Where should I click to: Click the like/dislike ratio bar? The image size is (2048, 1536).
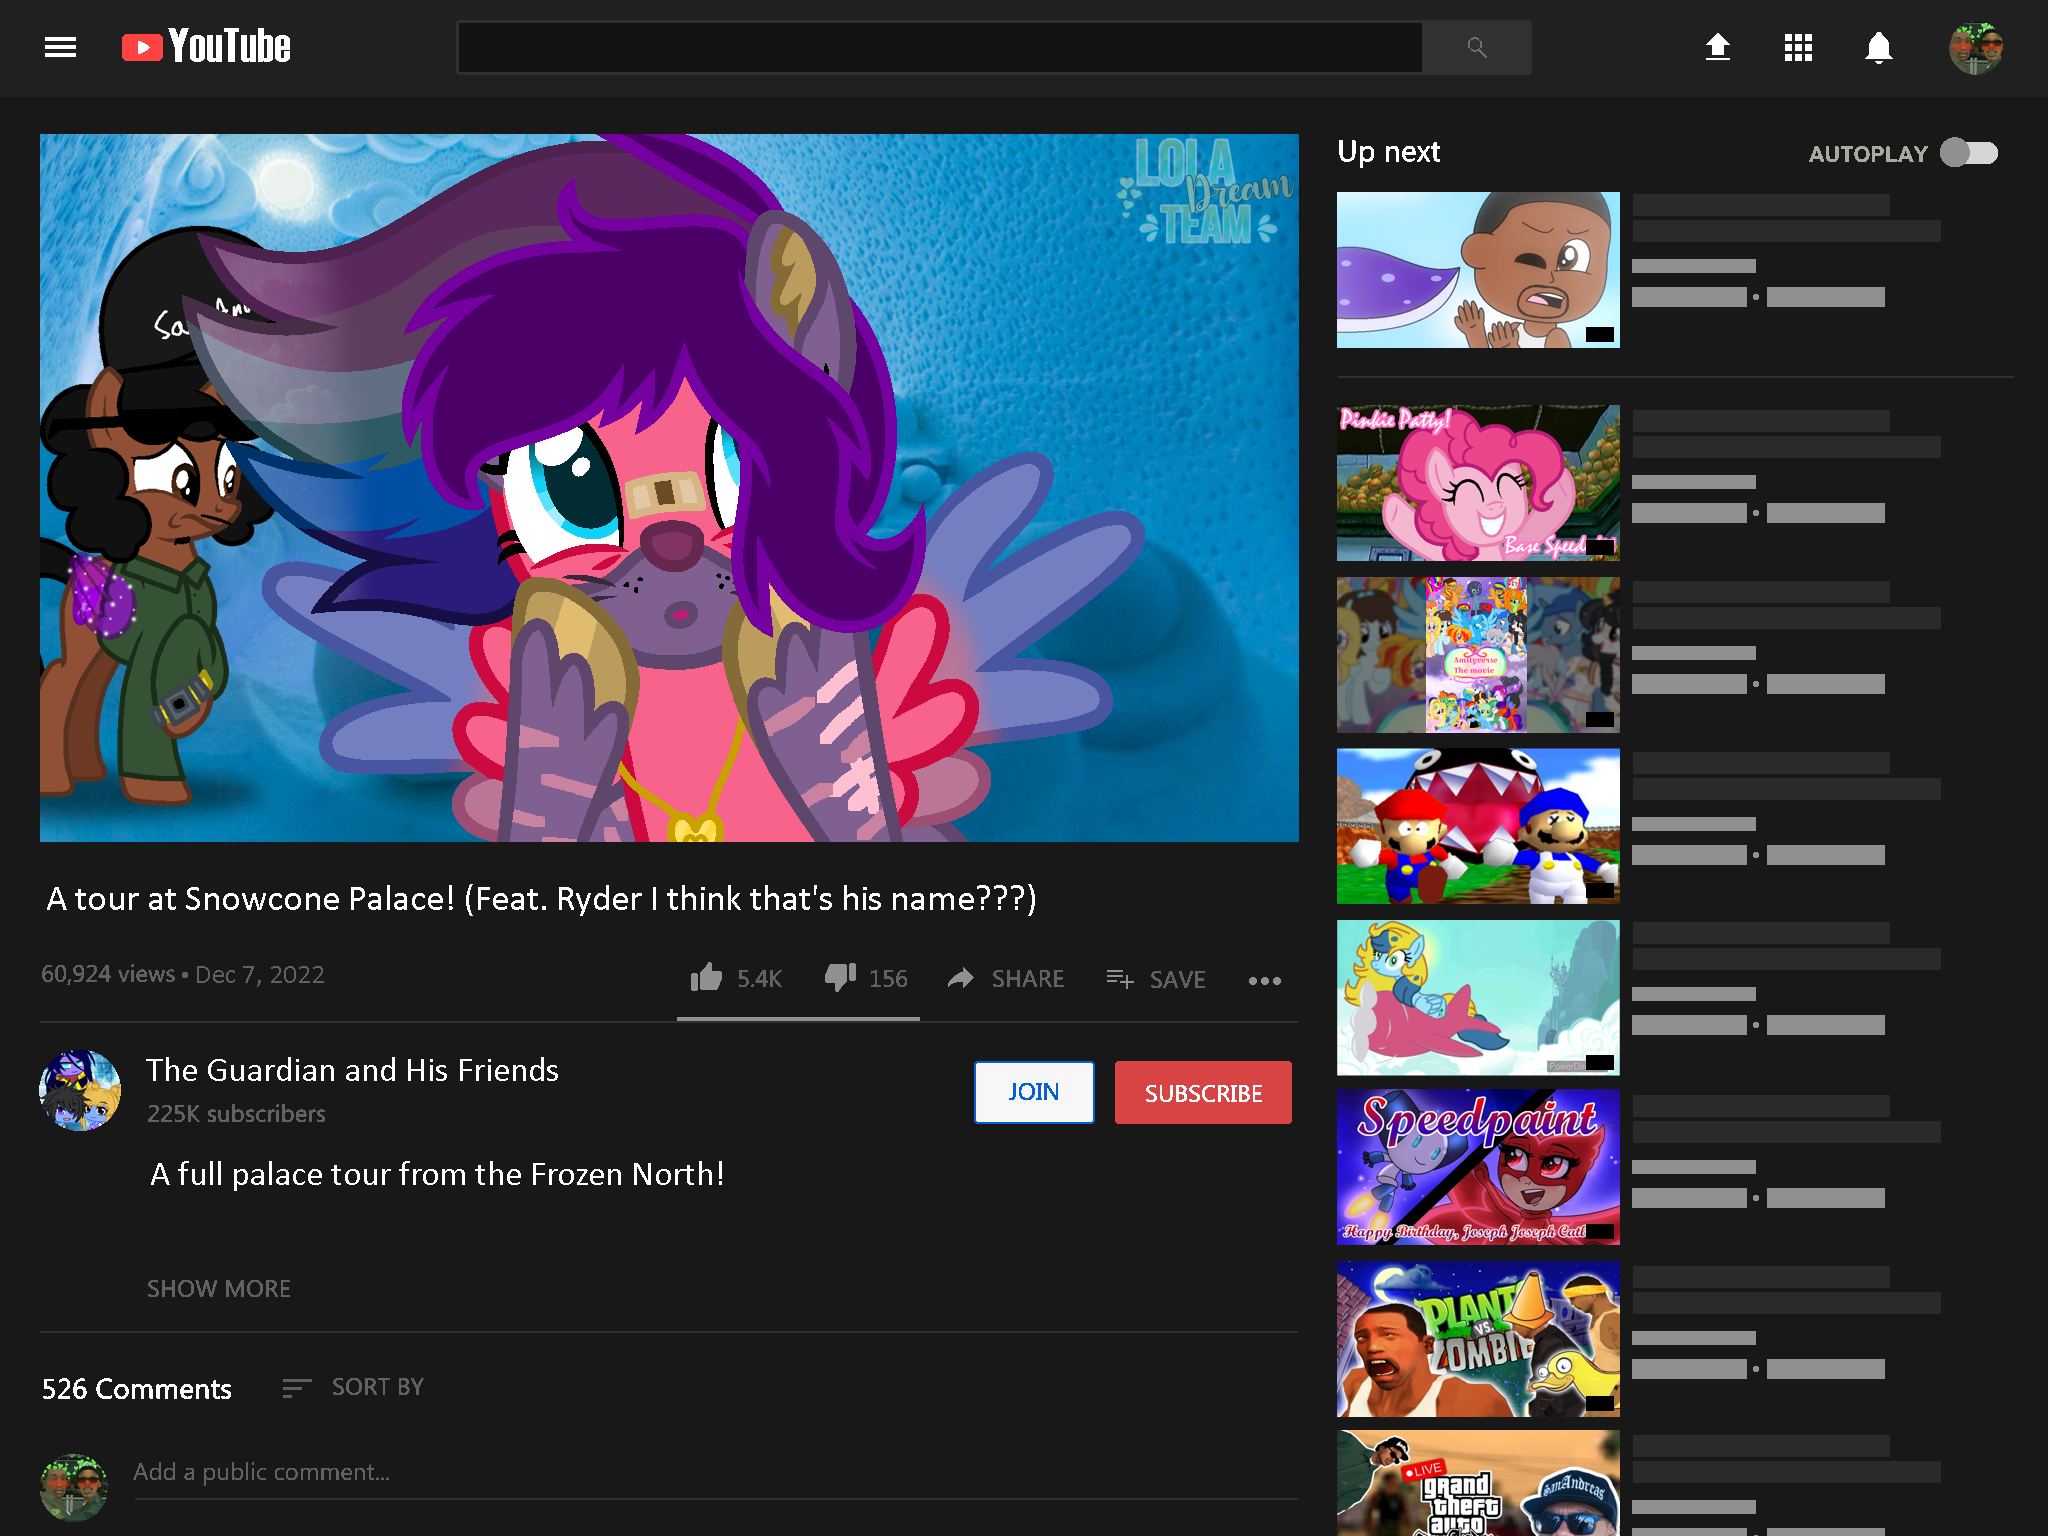[797, 1018]
